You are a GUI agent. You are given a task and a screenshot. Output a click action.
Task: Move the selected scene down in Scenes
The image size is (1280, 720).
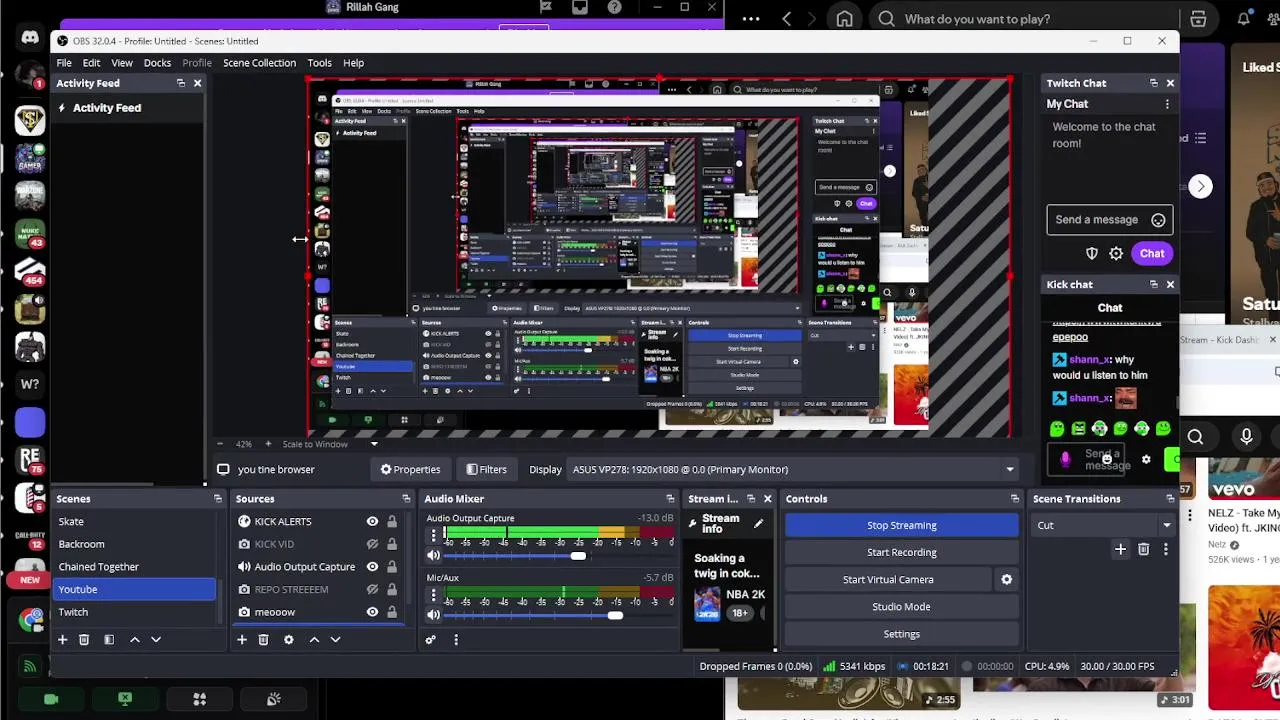pyautogui.click(x=156, y=640)
